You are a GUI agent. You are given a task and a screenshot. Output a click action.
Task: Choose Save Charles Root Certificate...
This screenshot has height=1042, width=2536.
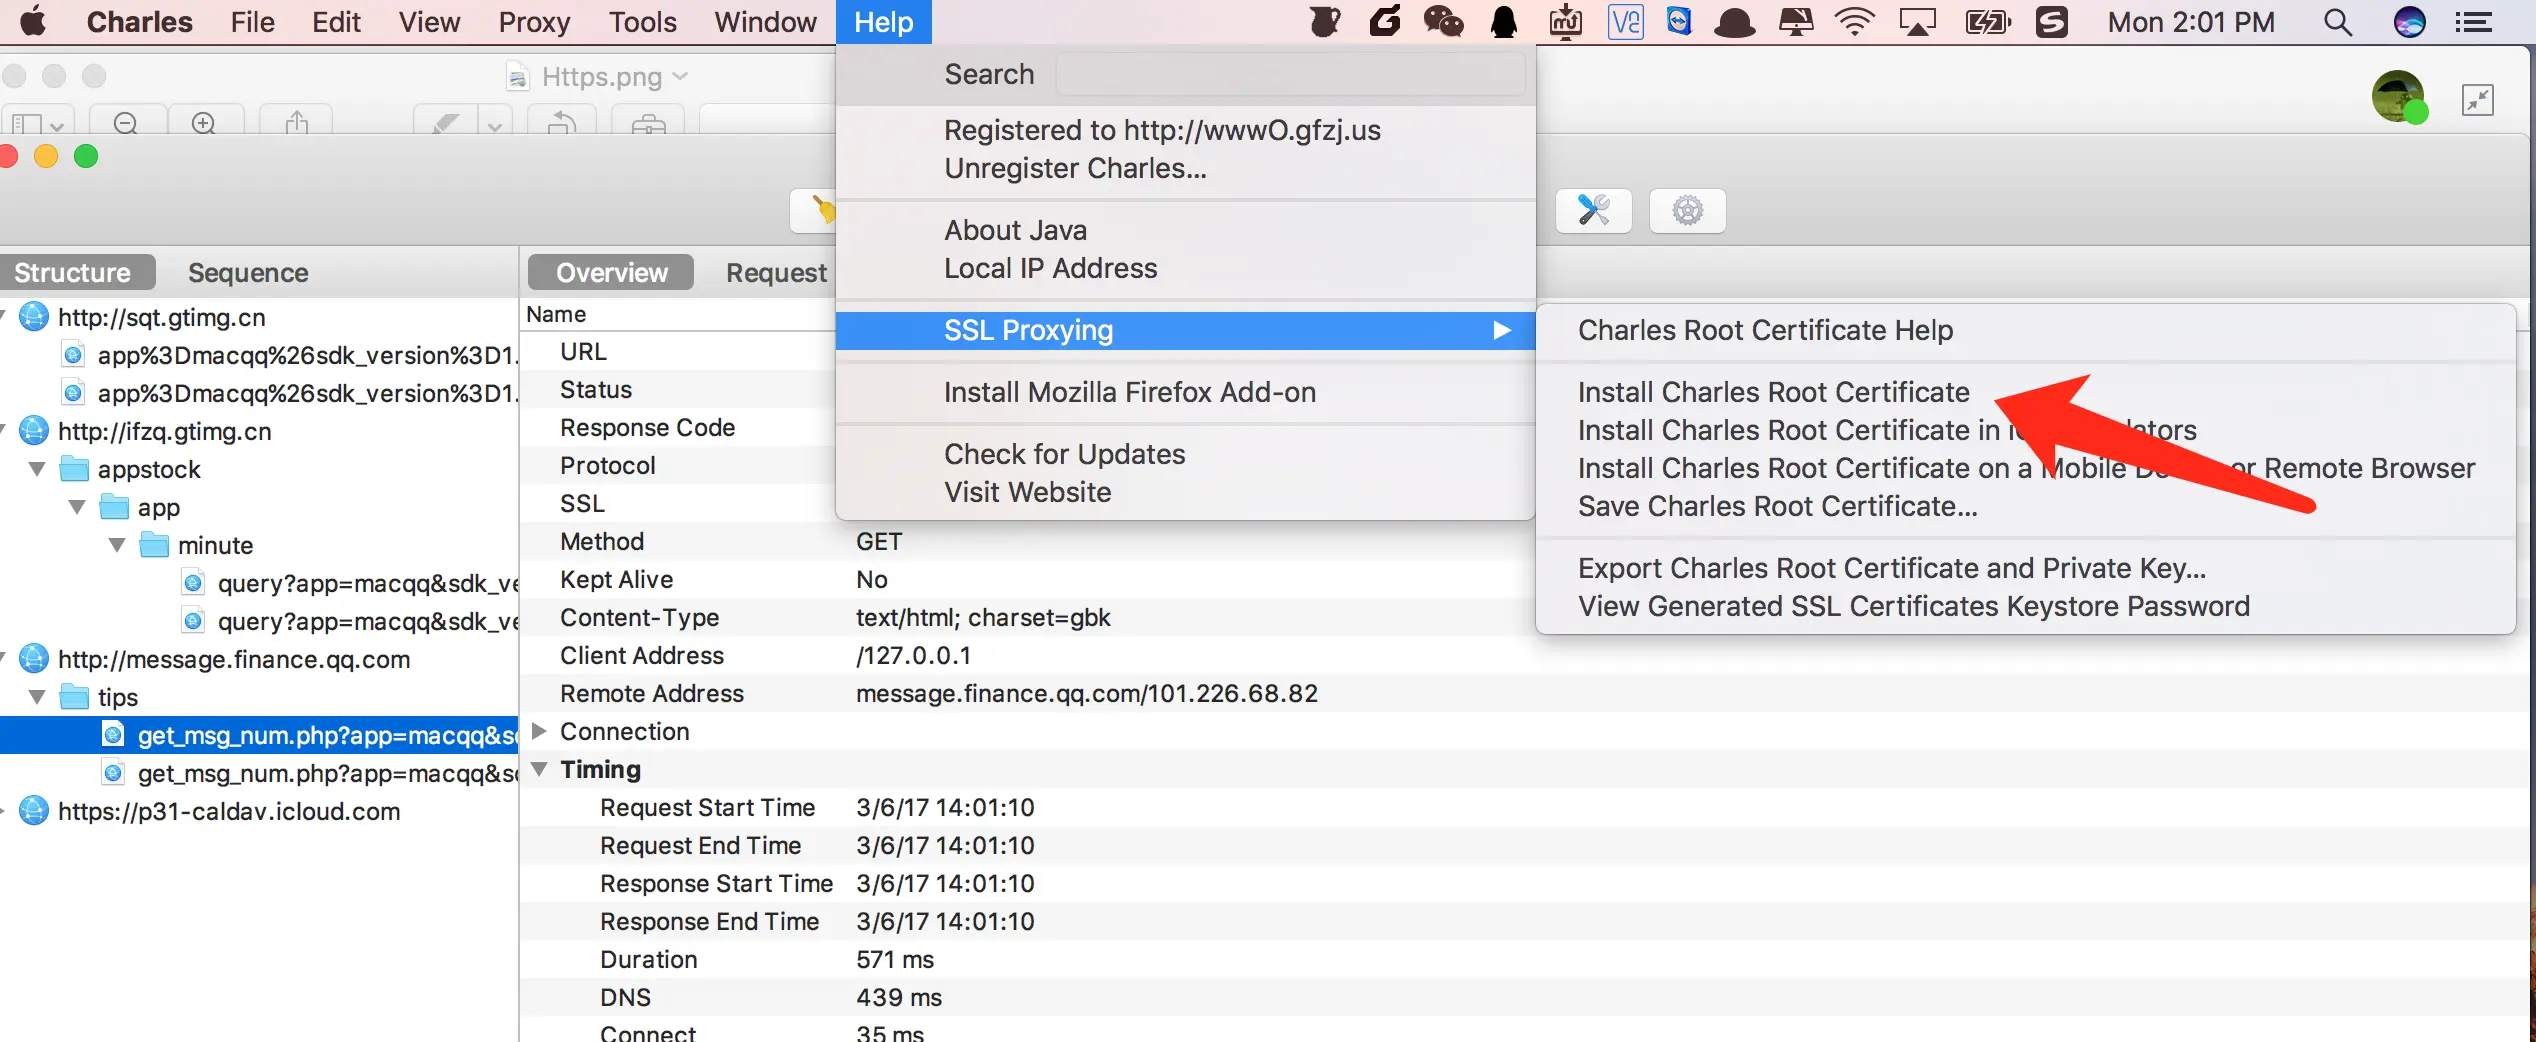pyautogui.click(x=1777, y=506)
